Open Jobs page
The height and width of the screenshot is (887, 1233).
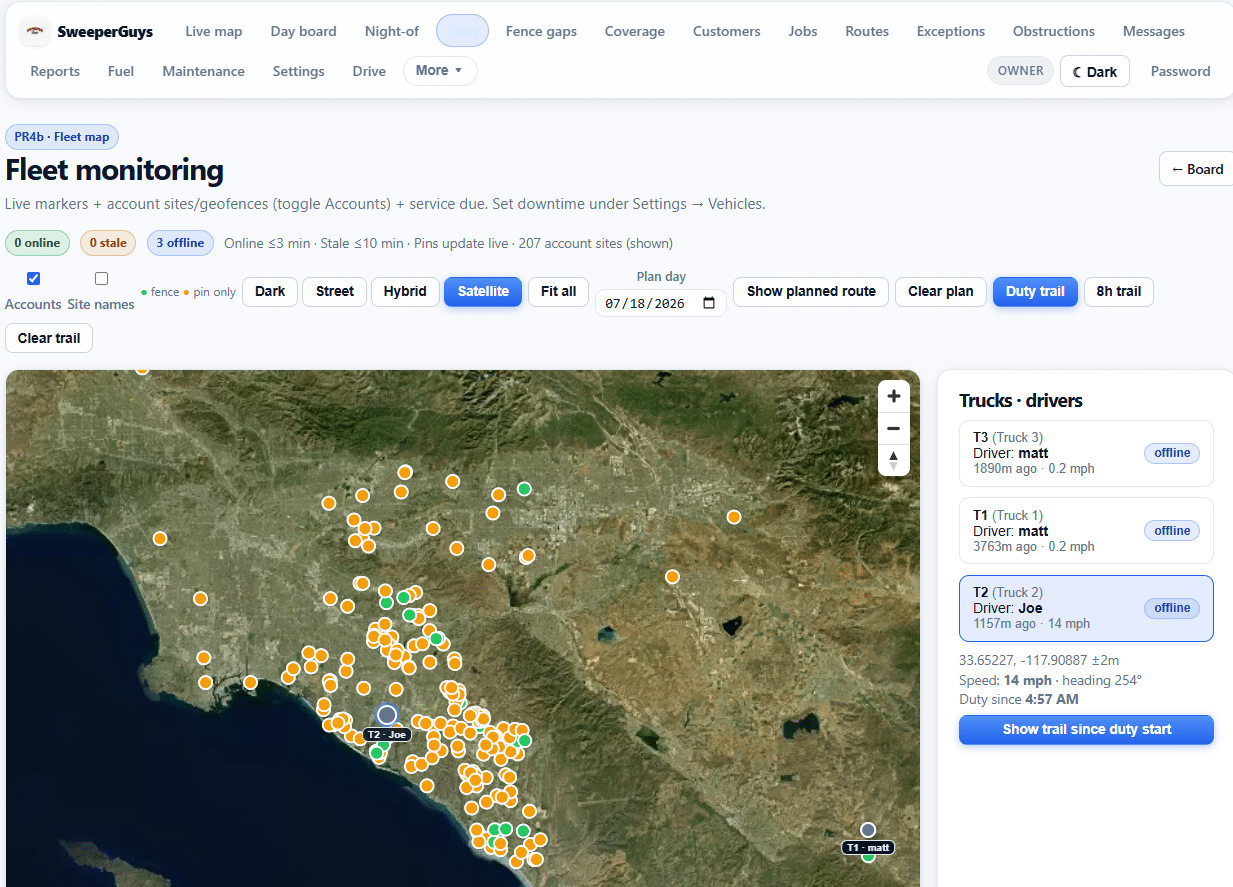click(803, 31)
